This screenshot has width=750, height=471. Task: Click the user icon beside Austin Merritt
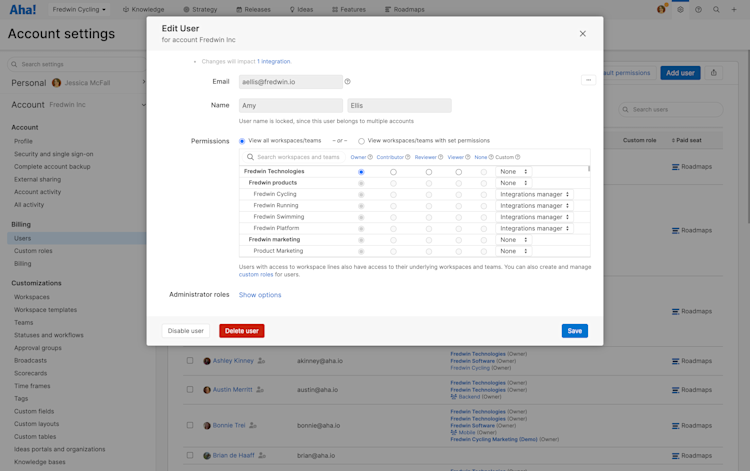[260, 390]
